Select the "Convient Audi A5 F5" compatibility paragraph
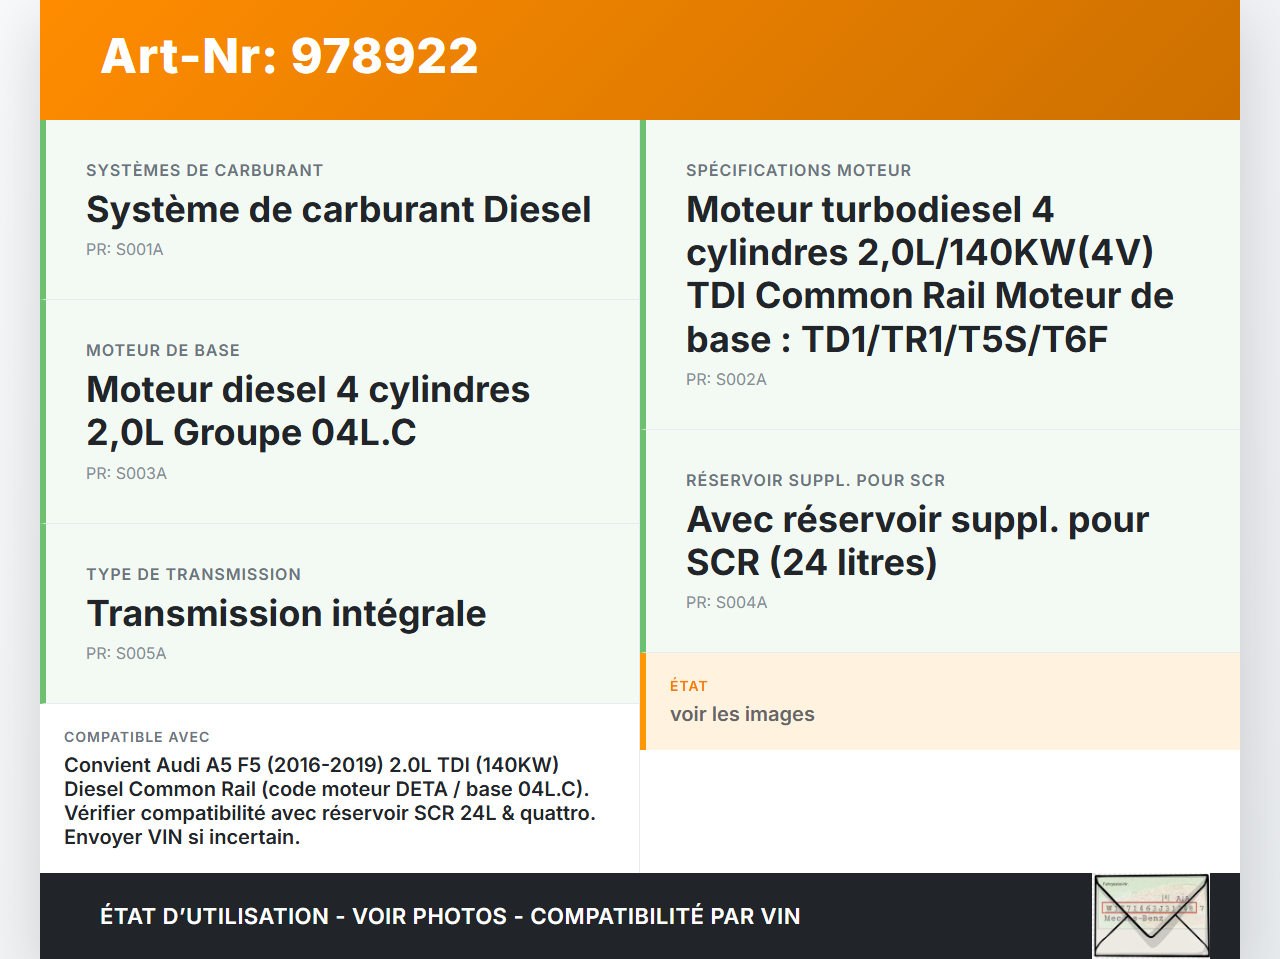 (x=330, y=801)
